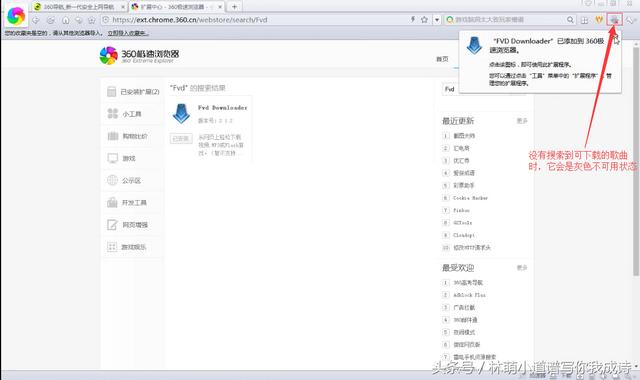640x380 pixels.
Task: Click the Fvd store search field
Action: coord(483,89)
